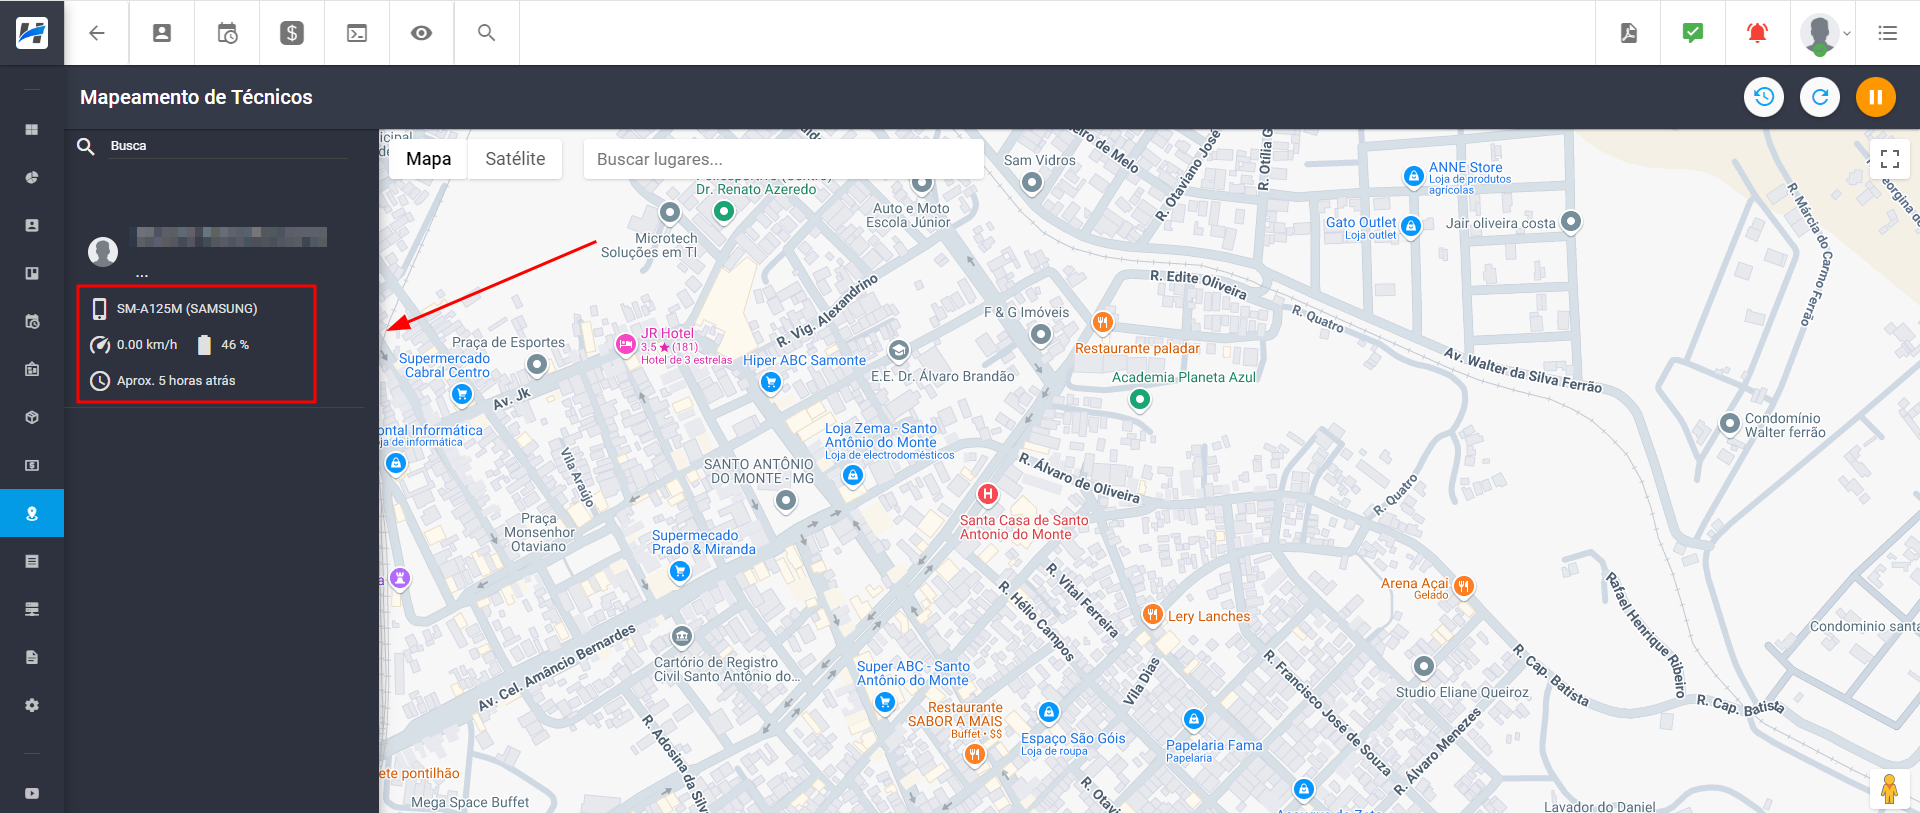The width and height of the screenshot is (1920, 813).
Task: Open pie chart reports icon in sidebar
Action: point(32,178)
